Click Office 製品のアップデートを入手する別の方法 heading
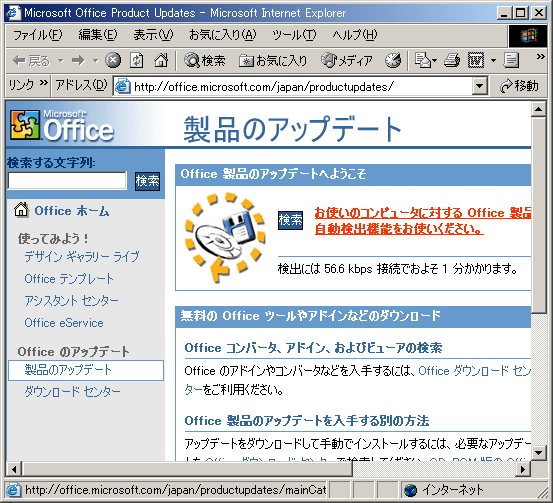The height and width of the screenshot is (503, 553). point(306,421)
